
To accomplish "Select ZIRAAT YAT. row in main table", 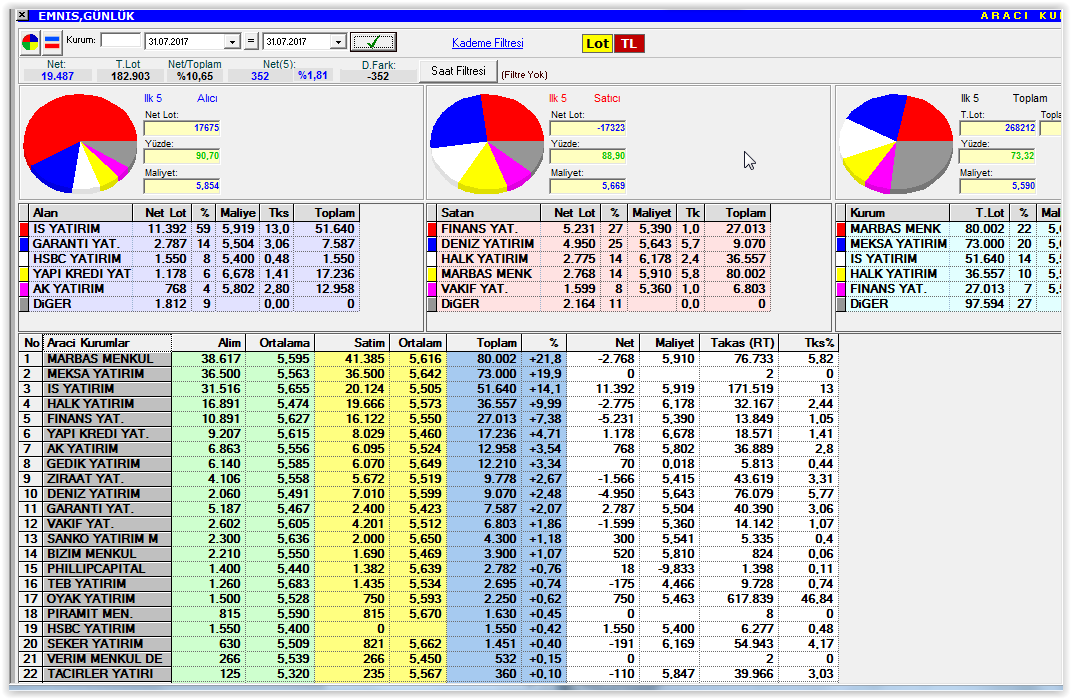I will pyautogui.click(x=428, y=479).
